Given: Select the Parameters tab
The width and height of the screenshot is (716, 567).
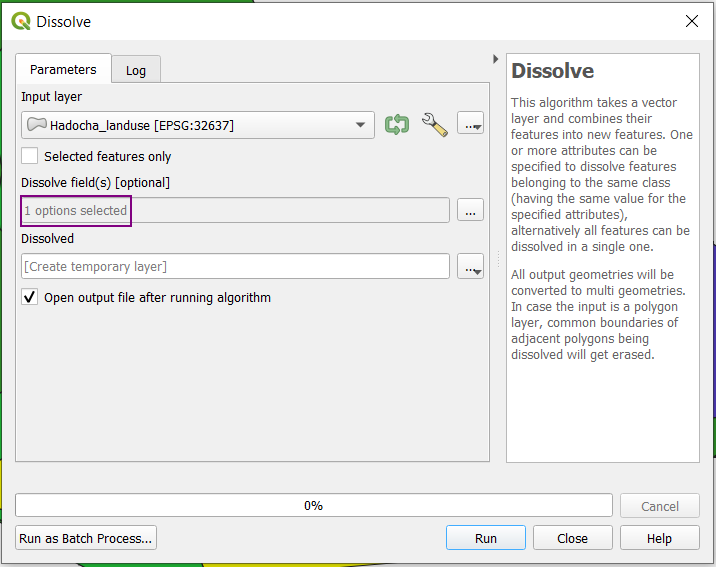Looking at the screenshot, I should click(63, 69).
